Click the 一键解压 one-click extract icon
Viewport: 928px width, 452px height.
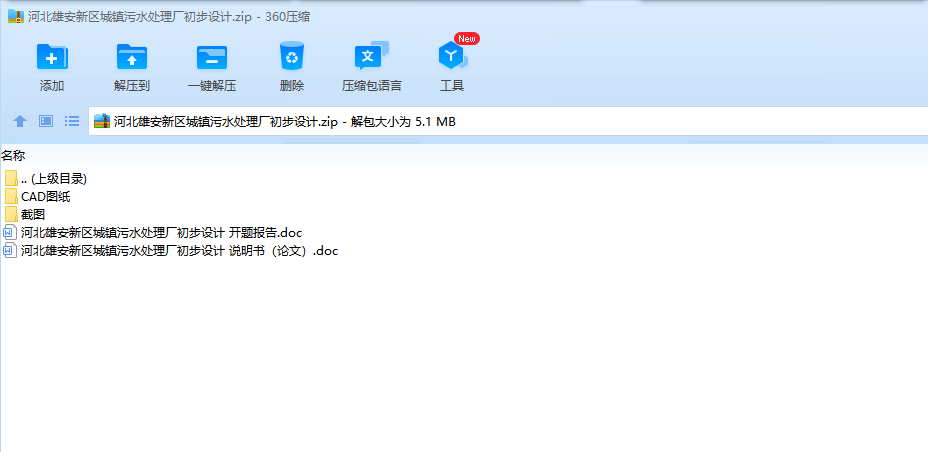(212, 57)
